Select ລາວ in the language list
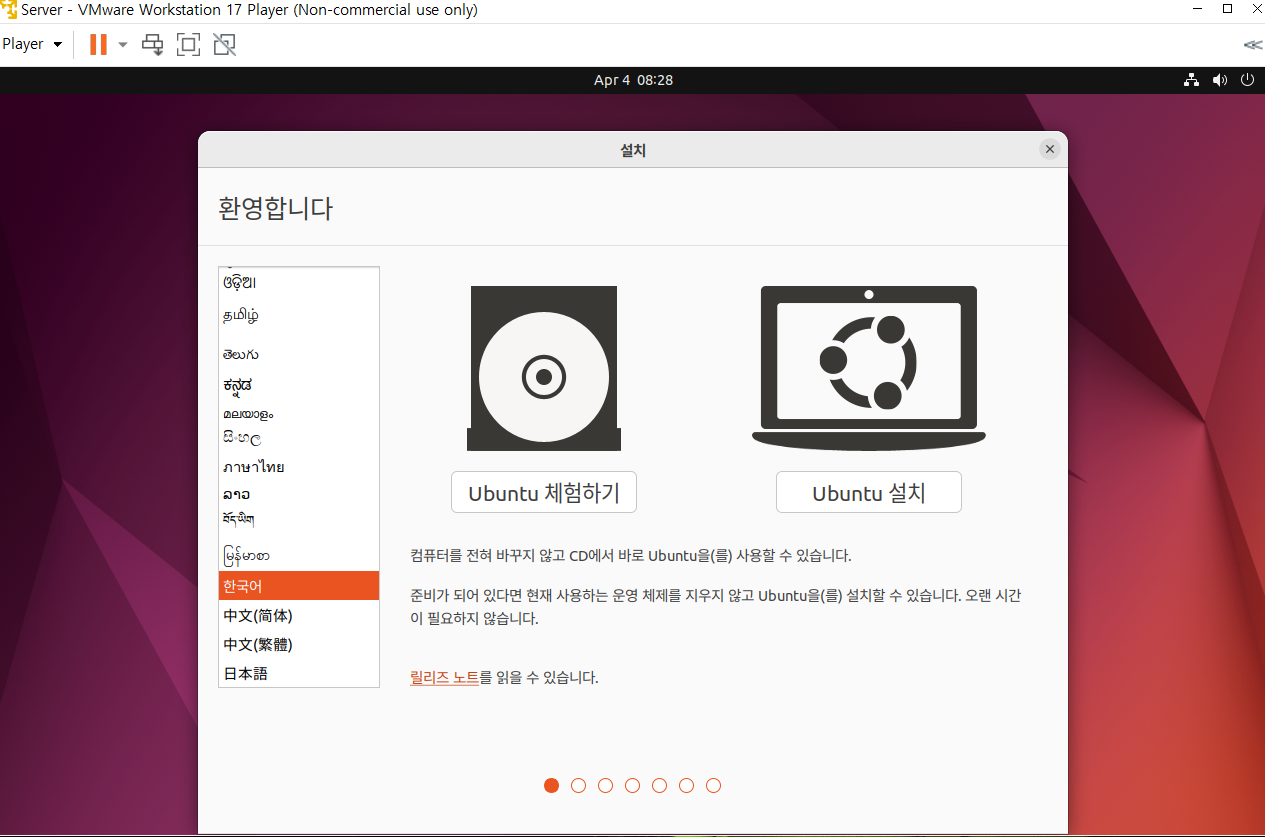Viewport: 1265px width, 837px height. click(x=299, y=494)
